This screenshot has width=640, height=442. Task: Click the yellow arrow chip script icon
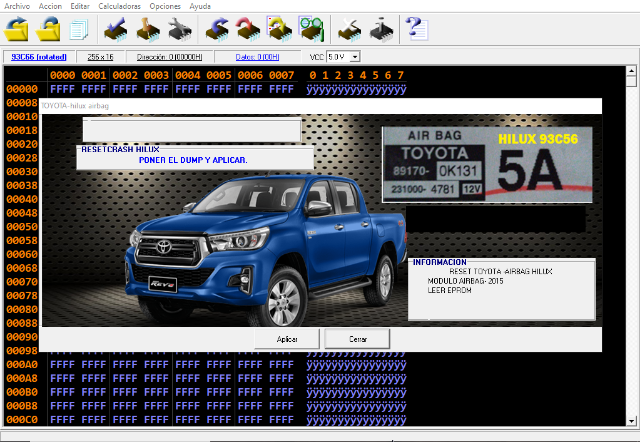coord(279,29)
